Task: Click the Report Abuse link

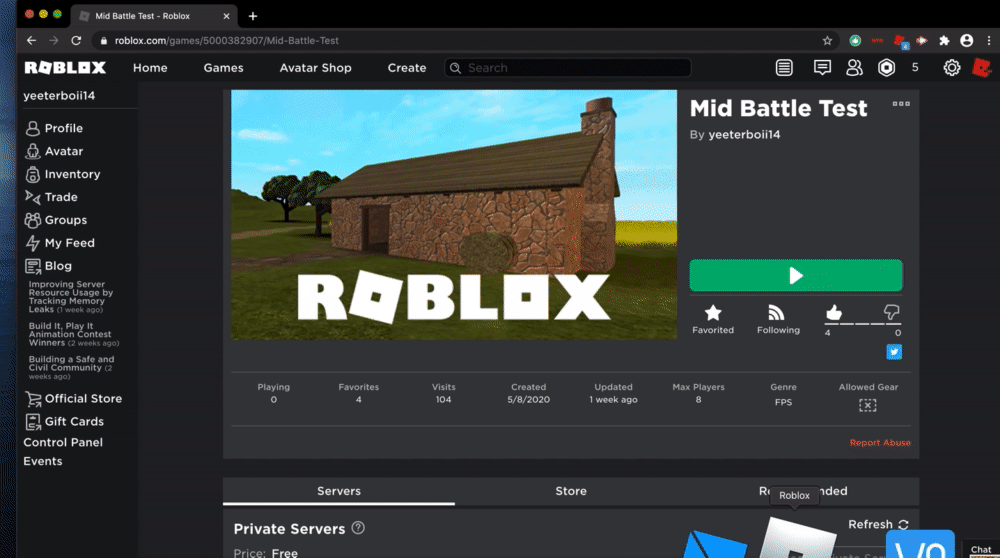Action: [879, 443]
